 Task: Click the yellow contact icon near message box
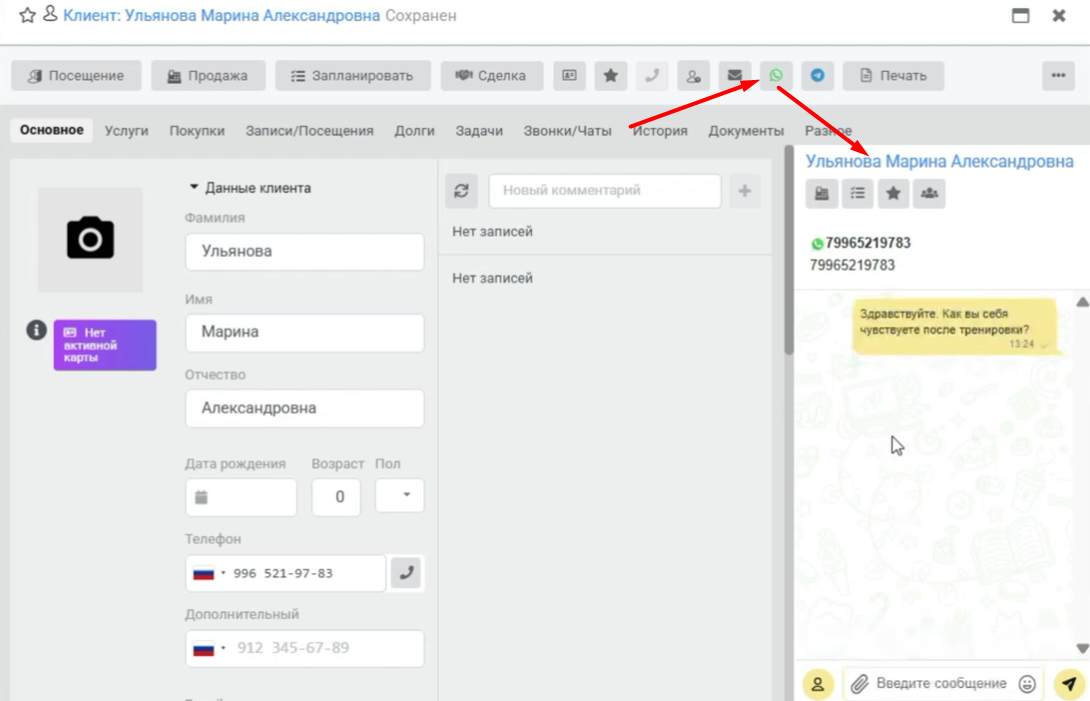click(x=818, y=684)
